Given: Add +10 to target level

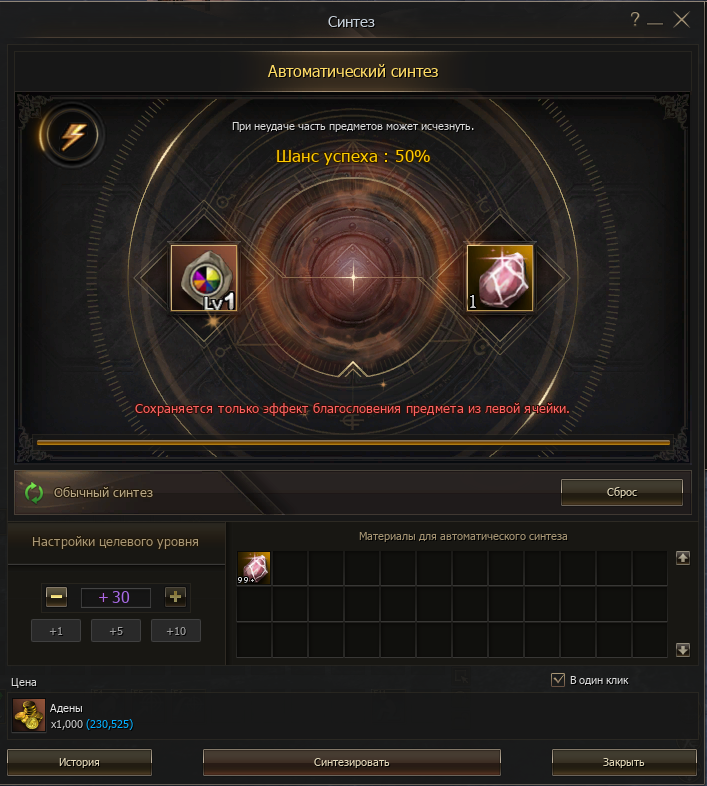Looking at the screenshot, I should (x=176, y=631).
